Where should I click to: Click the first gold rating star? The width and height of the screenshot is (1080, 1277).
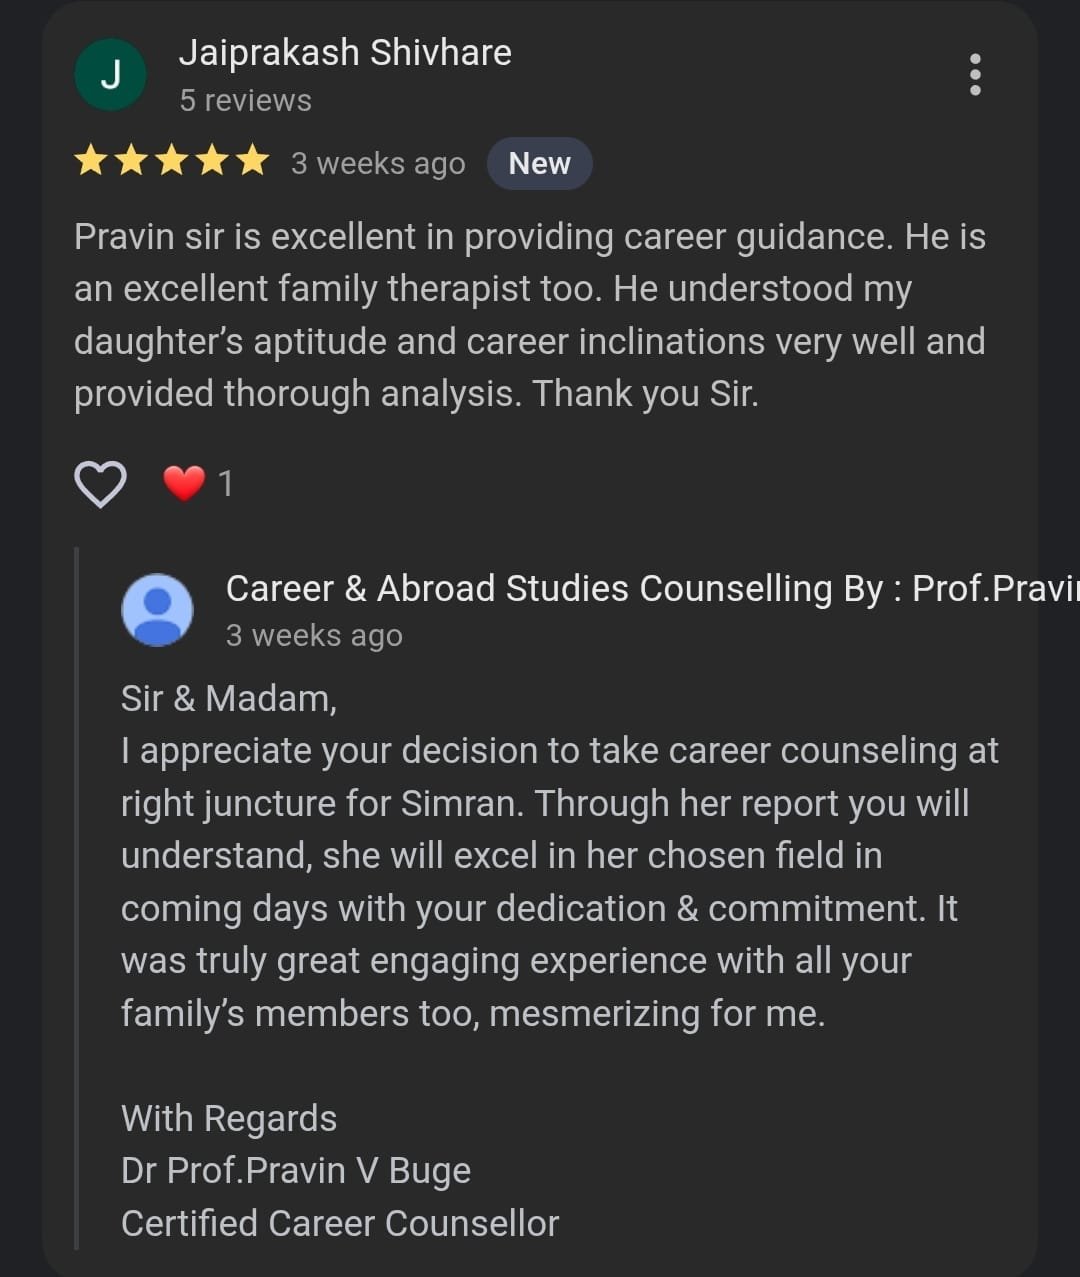(91, 161)
